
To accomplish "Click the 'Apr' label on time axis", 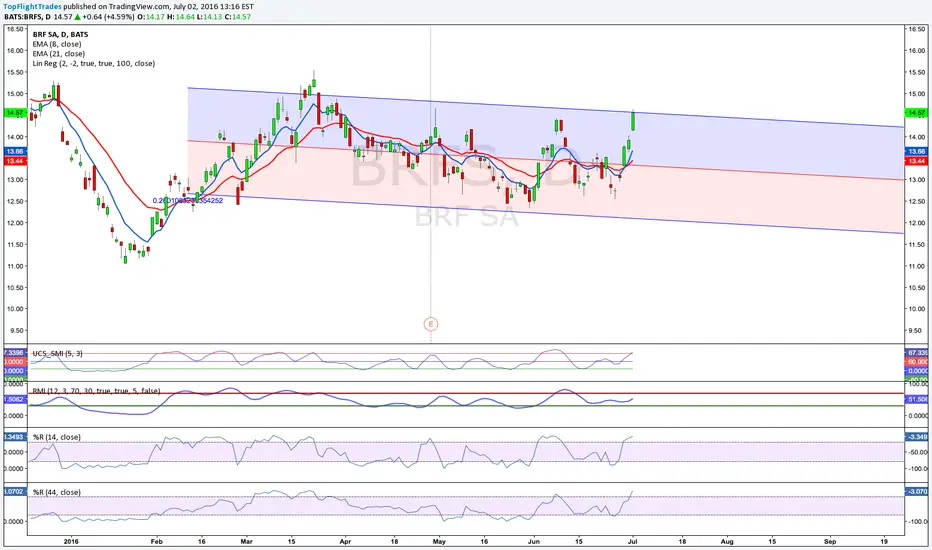I will [x=345, y=542].
